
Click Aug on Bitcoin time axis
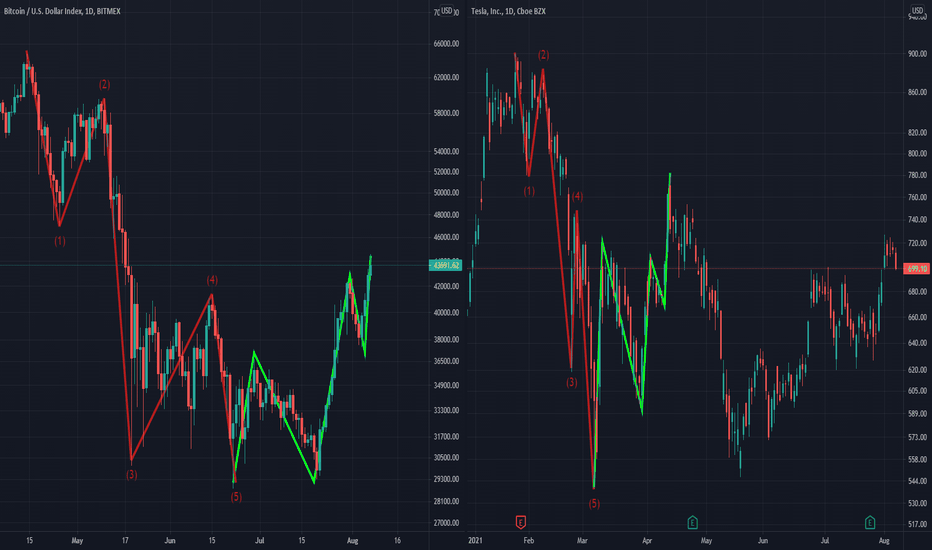coord(352,540)
